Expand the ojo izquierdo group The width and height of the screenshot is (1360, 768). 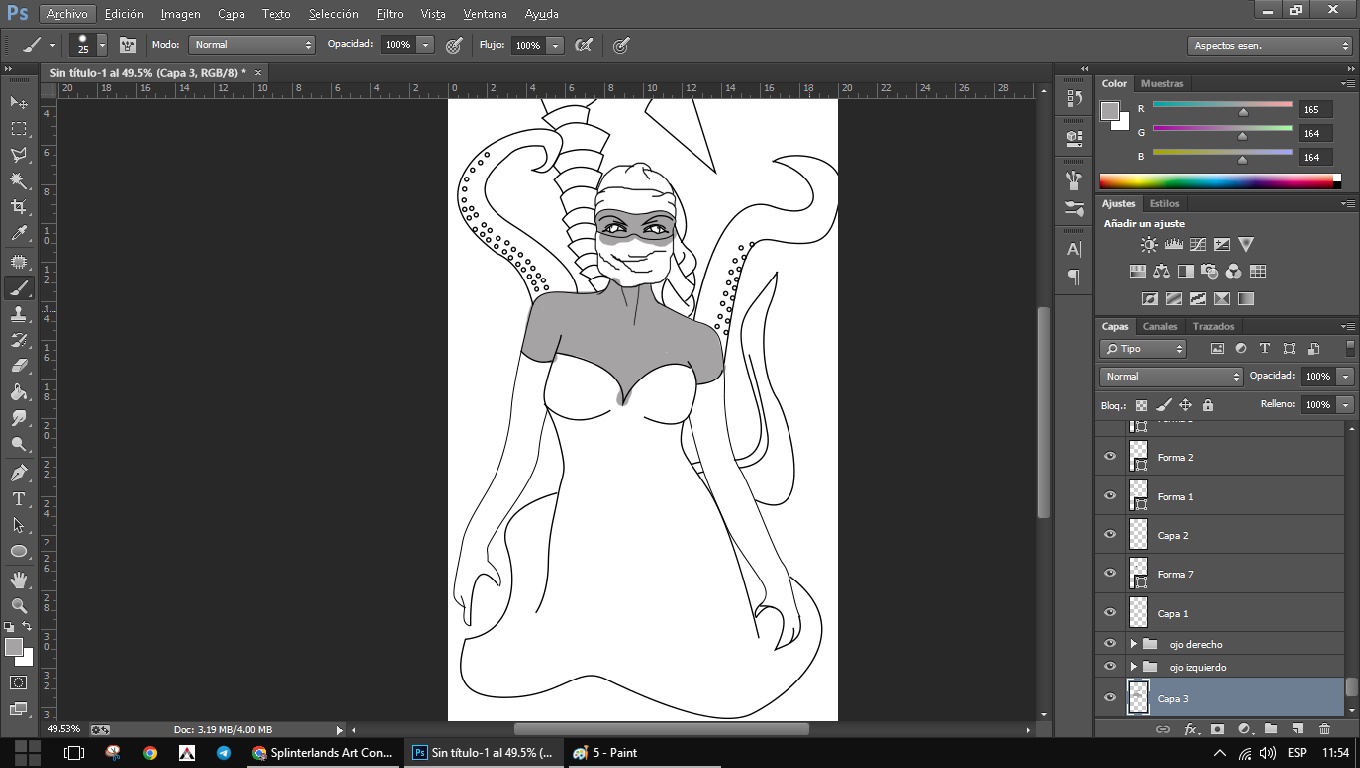1133,667
